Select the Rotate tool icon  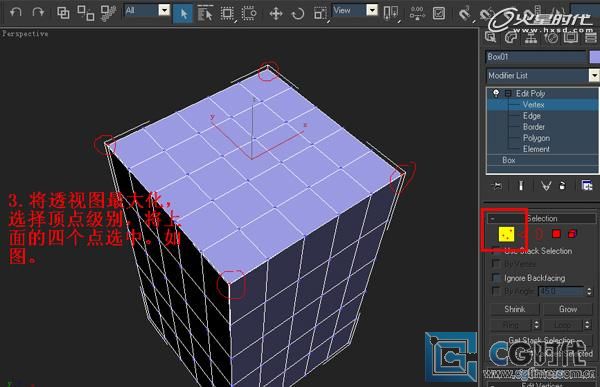tap(298, 14)
